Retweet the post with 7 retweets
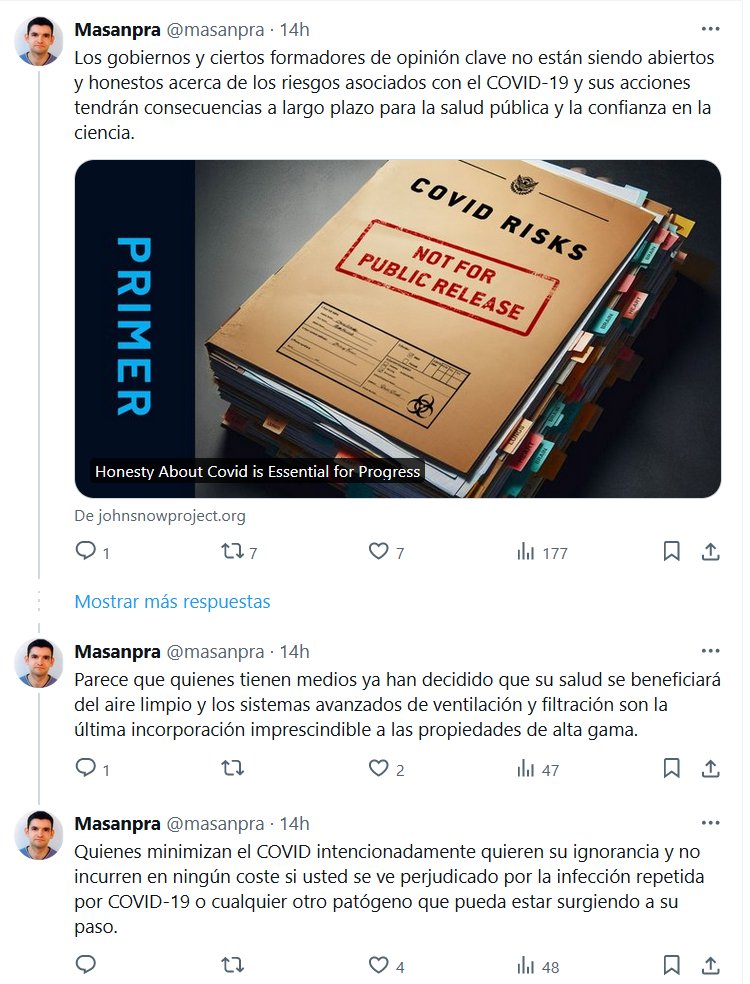Image resolution: width=750 pixels, height=984 pixels. coord(232,552)
